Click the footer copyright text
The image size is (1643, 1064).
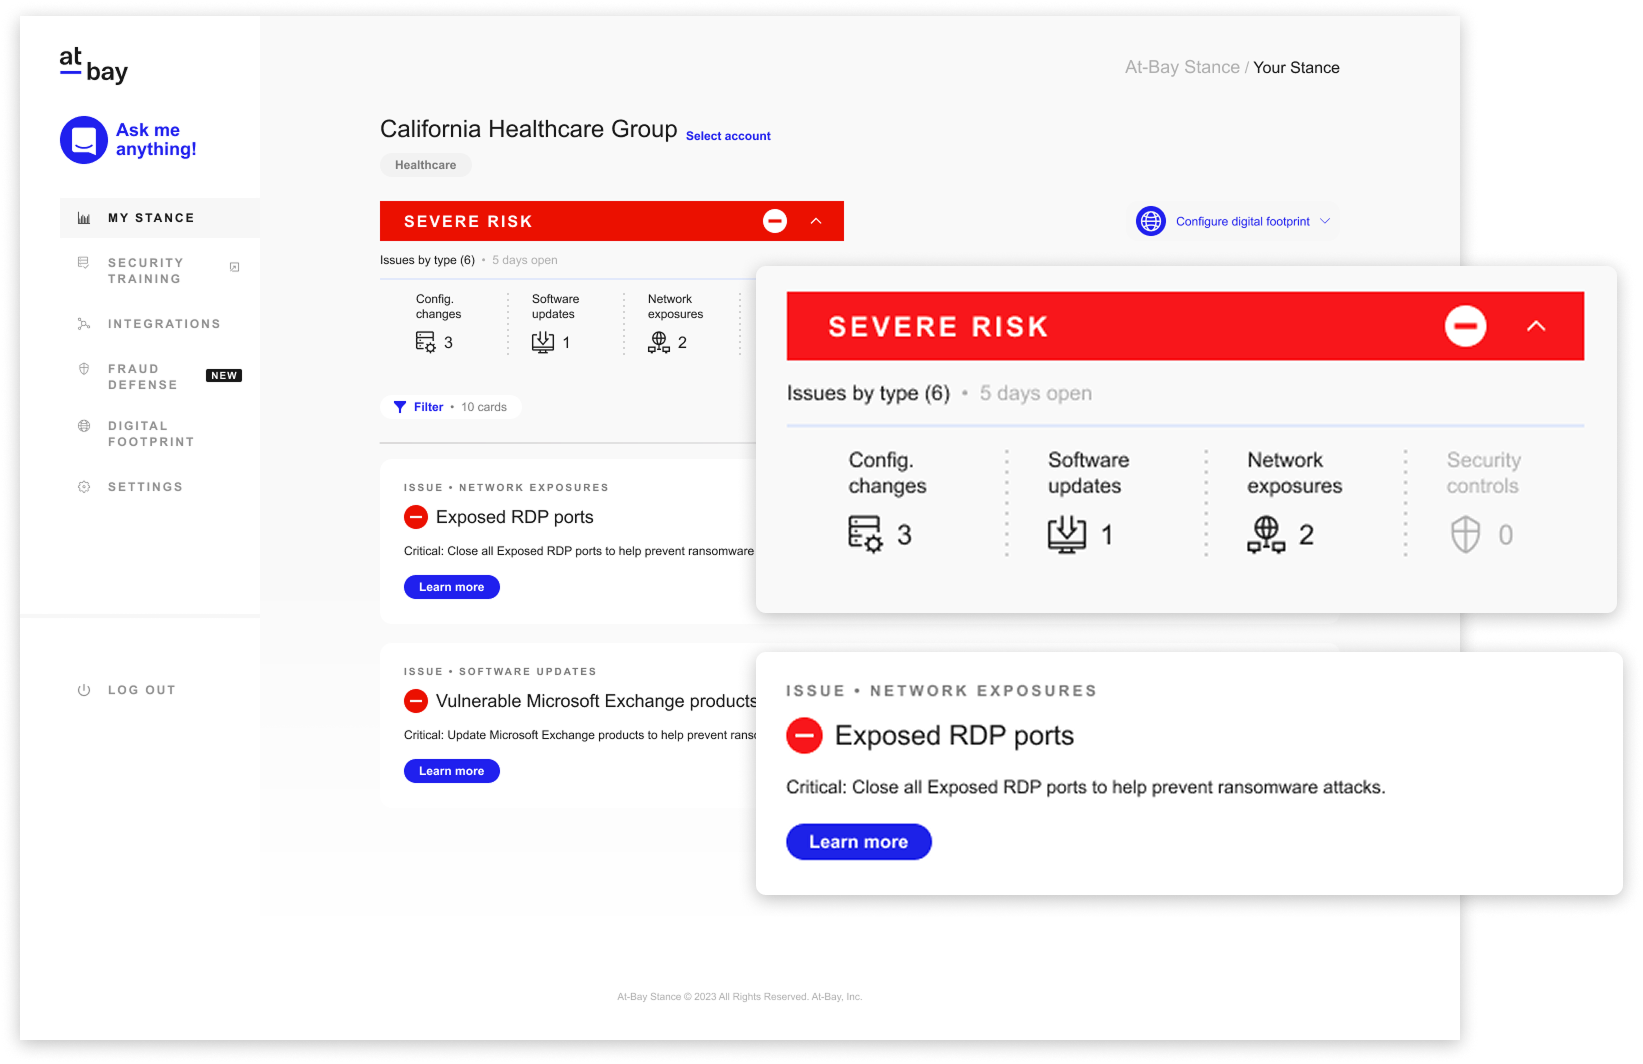click(740, 997)
